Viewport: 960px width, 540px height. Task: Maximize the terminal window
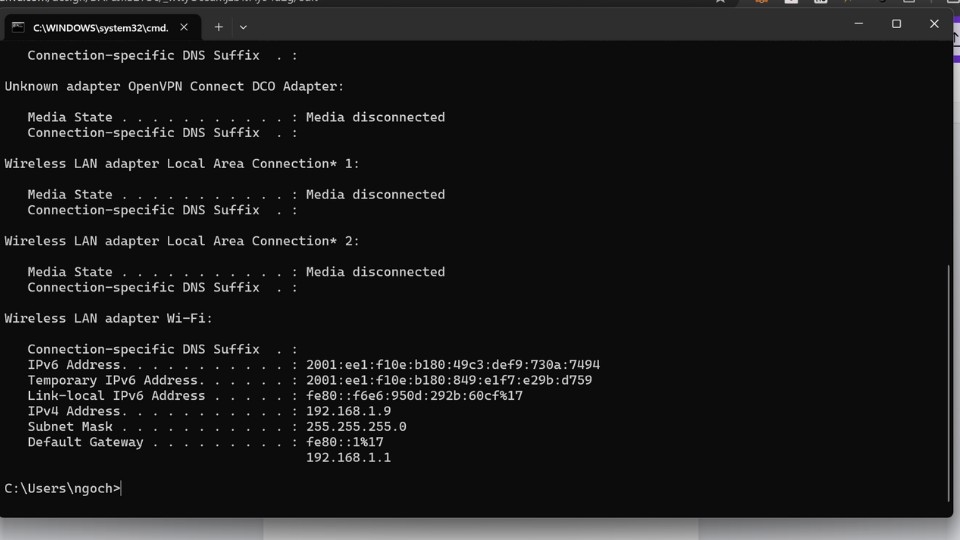[896, 24]
